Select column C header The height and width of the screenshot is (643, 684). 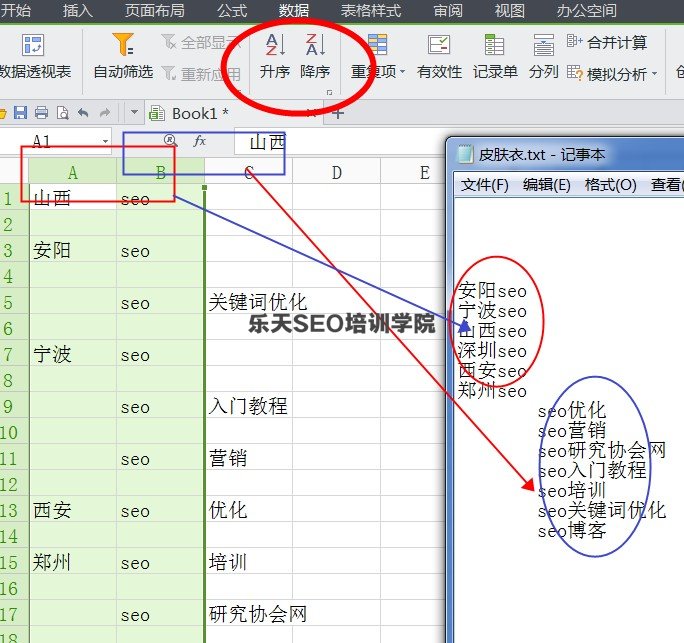(249, 173)
